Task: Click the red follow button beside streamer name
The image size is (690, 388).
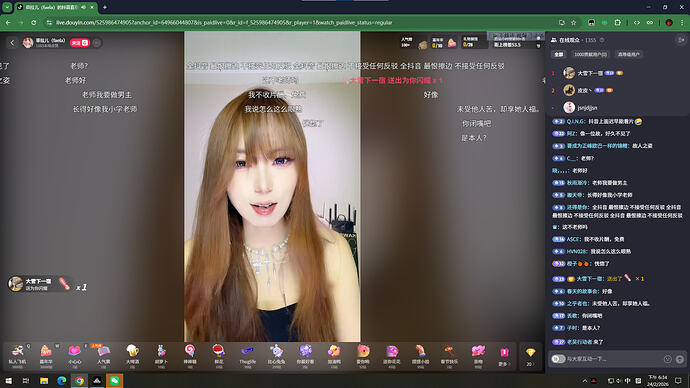Action: [80, 43]
